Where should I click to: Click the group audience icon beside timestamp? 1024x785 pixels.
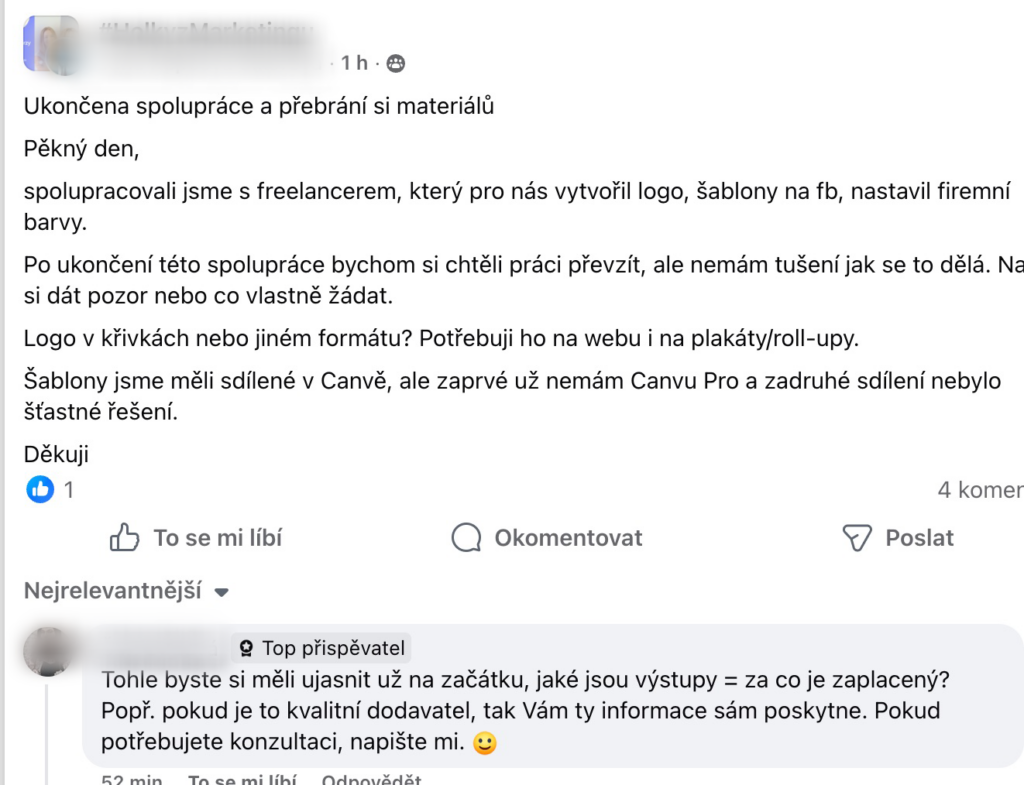click(395, 64)
